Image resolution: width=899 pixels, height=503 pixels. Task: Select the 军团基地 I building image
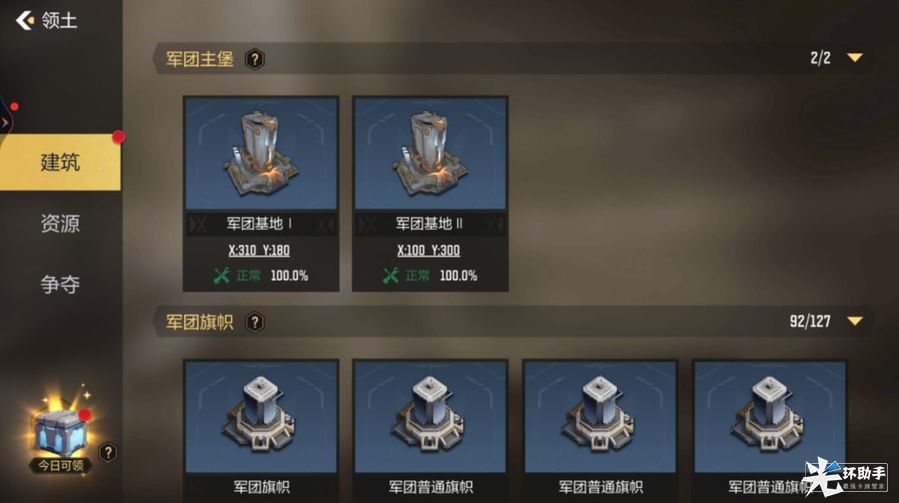(261, 153)
